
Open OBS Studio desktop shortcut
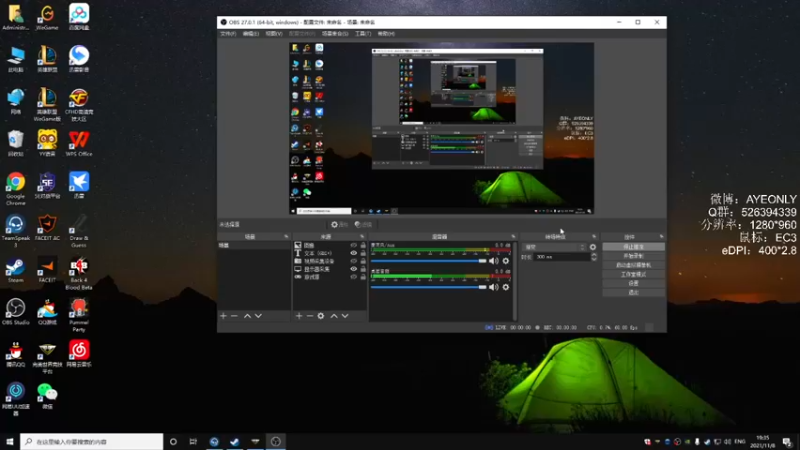15,312
